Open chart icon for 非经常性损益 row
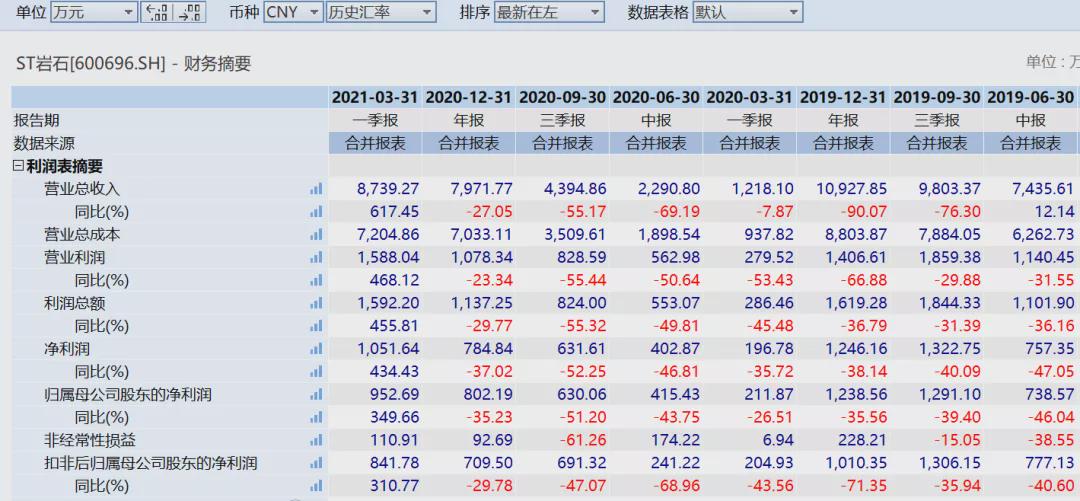Screen dimensions: 1080x501 point(316,440)
